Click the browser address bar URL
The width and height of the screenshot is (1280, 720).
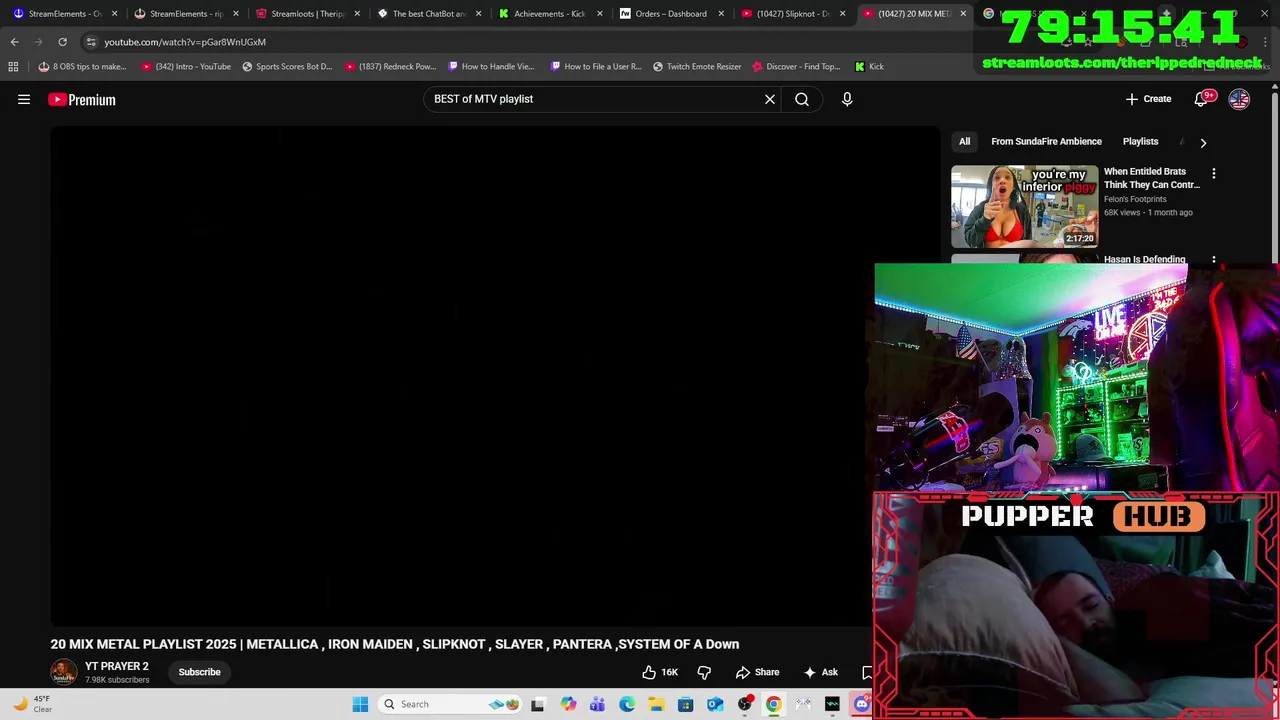185,42
